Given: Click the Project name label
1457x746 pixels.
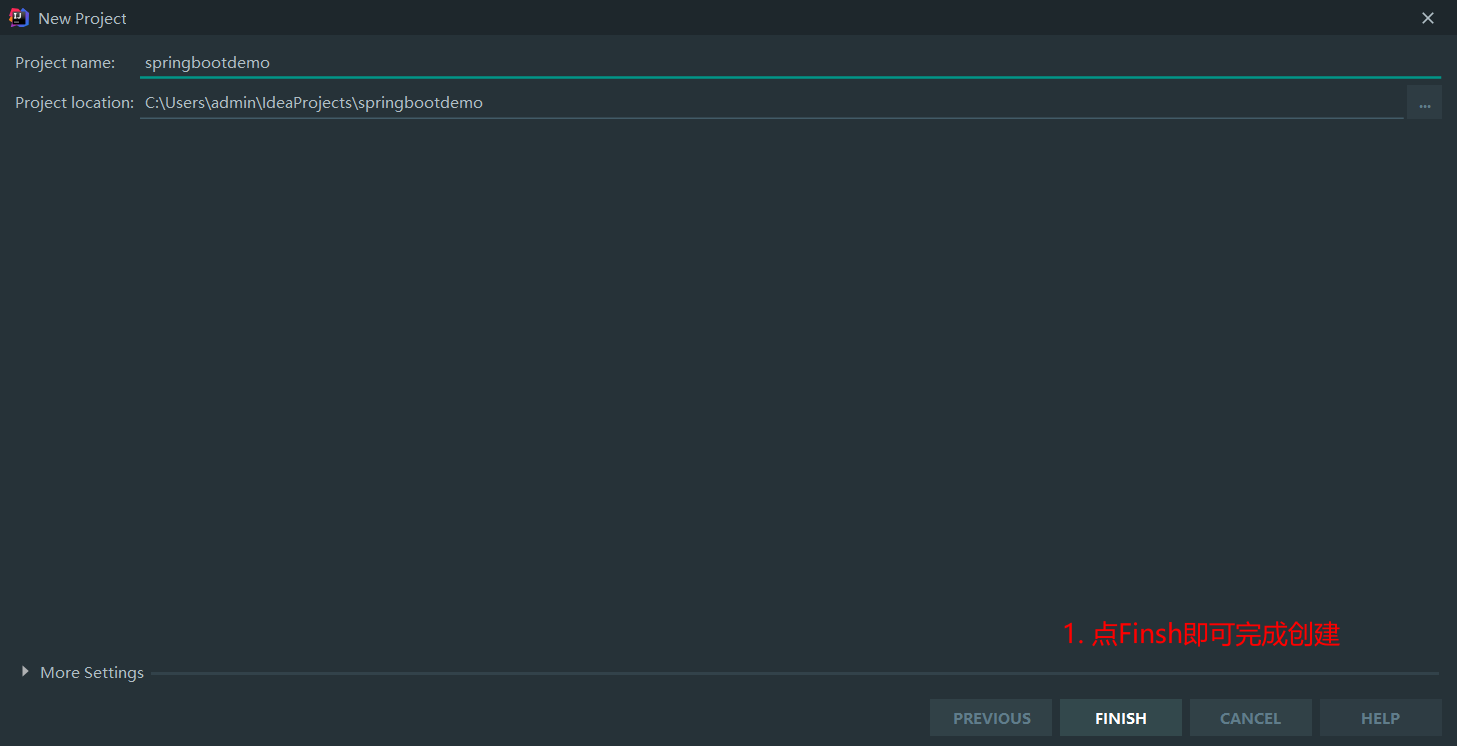Looking at the screenshot, I should pos(65,63).
